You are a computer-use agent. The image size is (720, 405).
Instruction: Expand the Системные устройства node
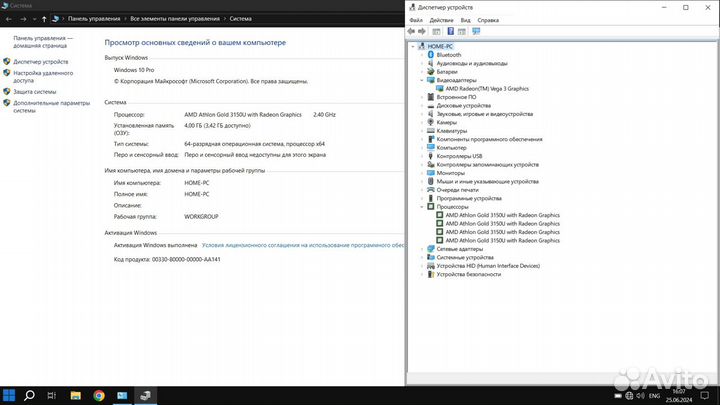422,257
